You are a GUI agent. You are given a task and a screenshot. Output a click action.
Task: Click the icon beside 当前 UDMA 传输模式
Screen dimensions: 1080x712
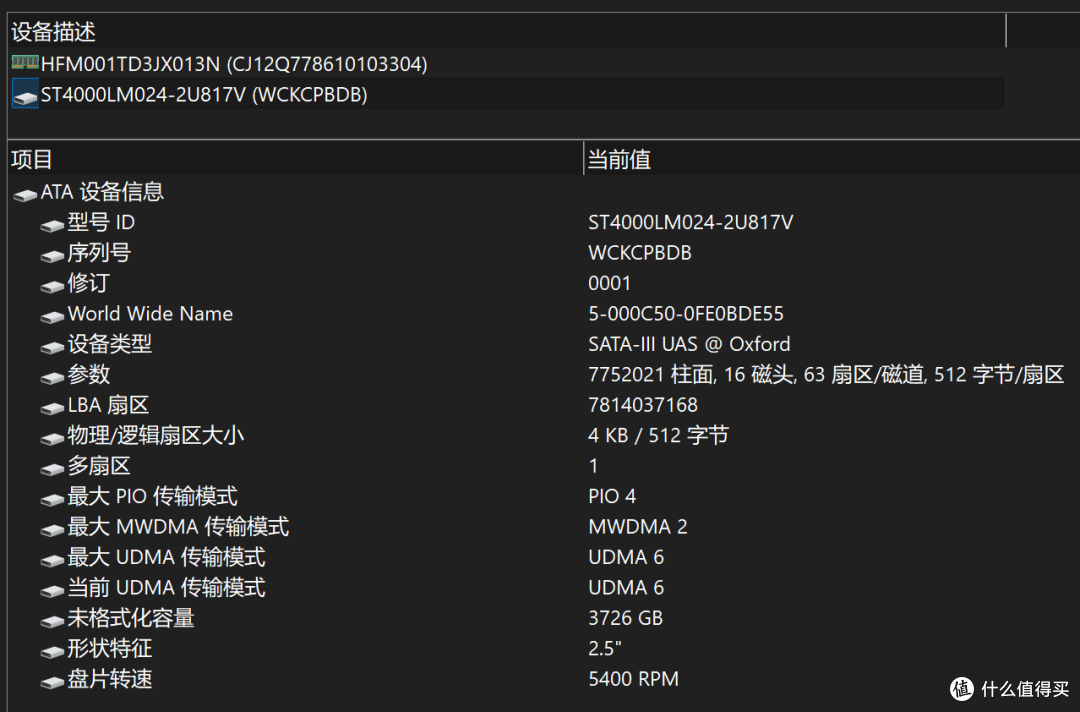coord(52,590)
